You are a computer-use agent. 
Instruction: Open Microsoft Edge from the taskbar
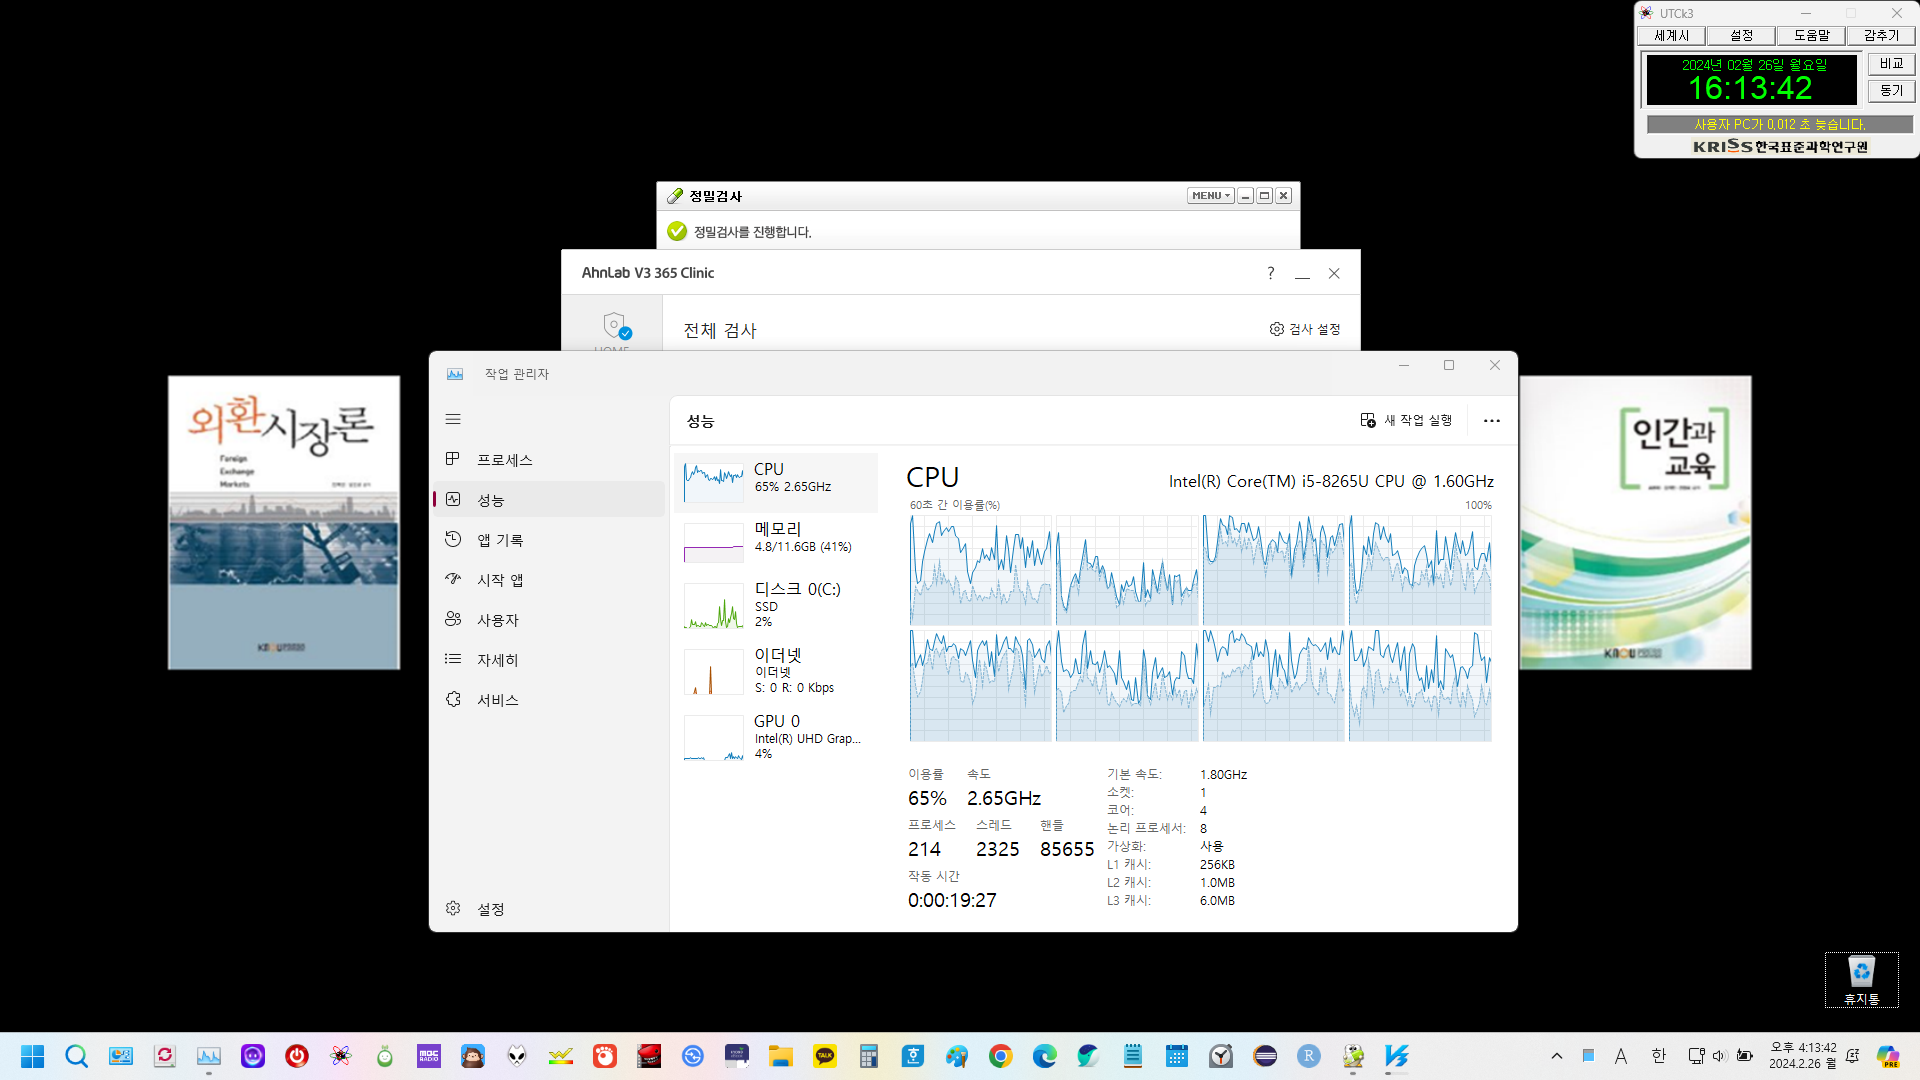pos(1045,1056)
